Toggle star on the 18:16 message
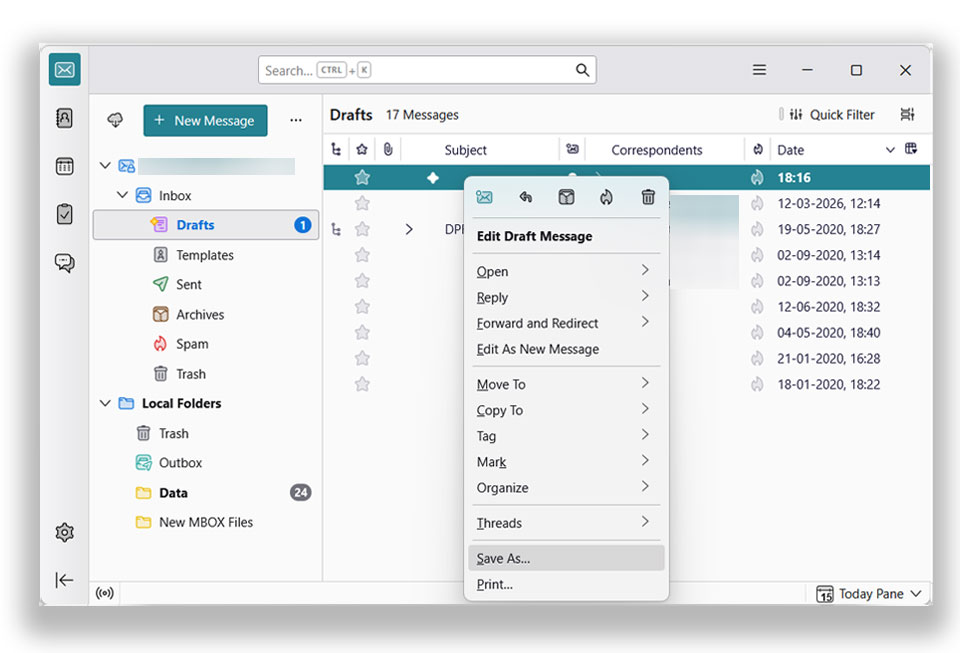This screenshot has height=653, width=960. point(362,177)
